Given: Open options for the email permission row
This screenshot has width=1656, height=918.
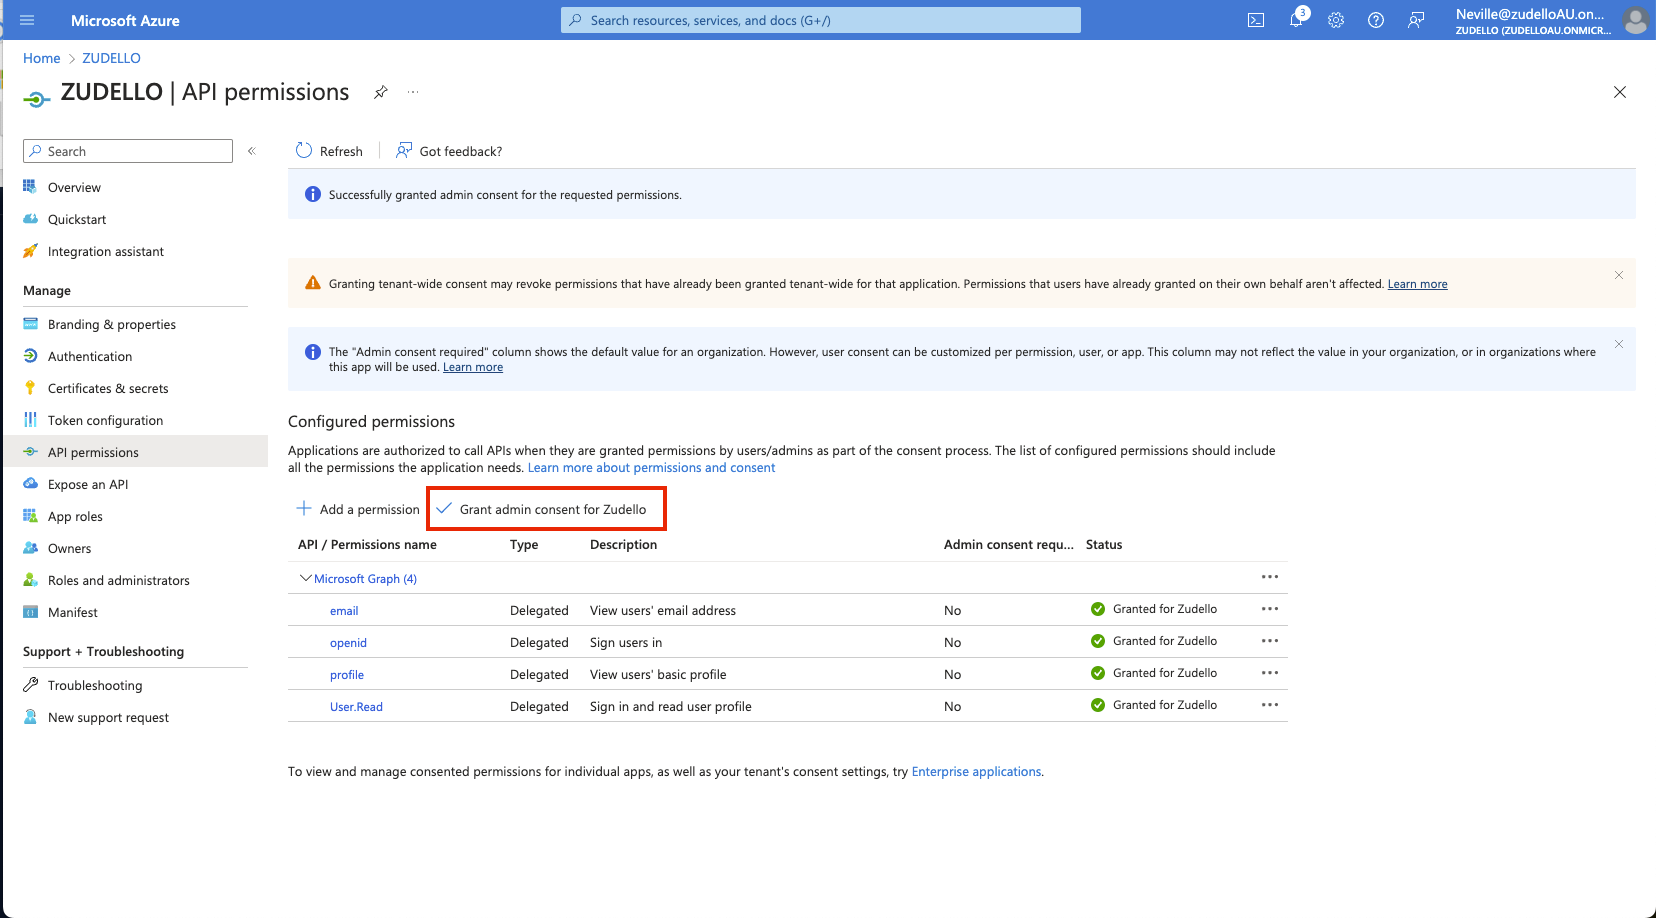Looking at the screenshot, I should point(1270,609).
